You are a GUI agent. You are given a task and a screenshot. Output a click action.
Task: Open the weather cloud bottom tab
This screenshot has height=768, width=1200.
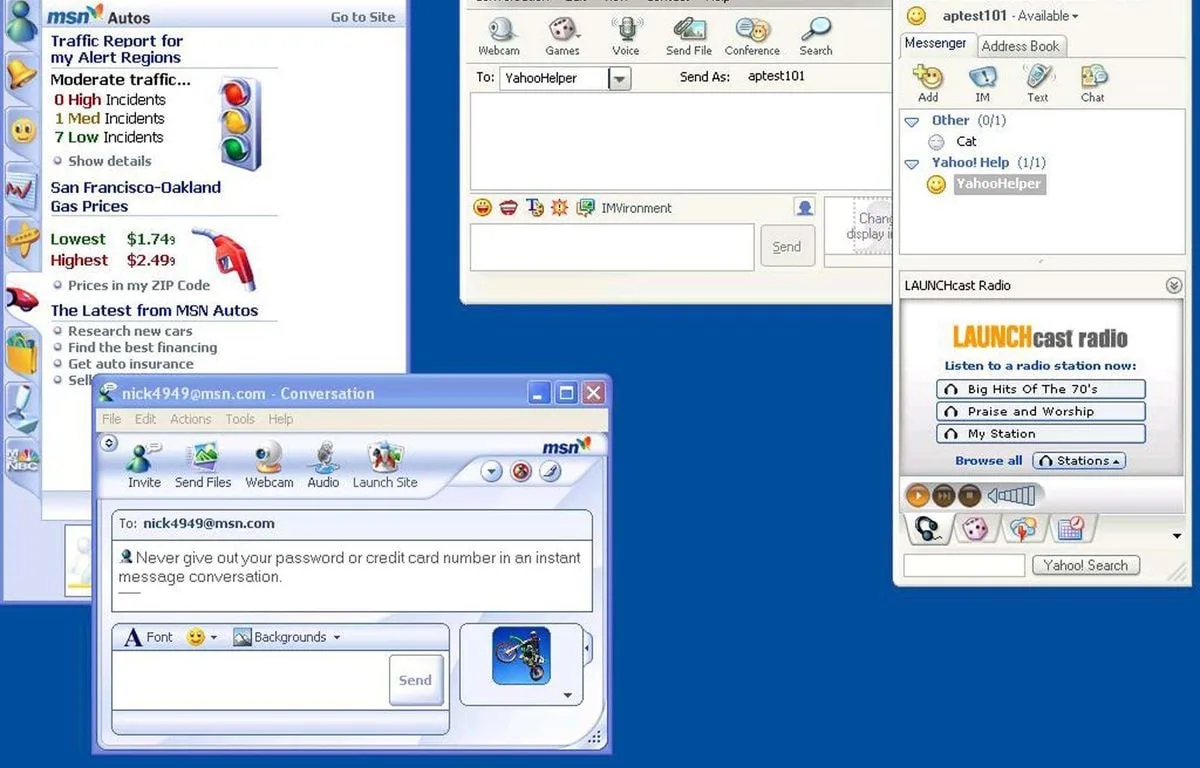point(1022,528)
